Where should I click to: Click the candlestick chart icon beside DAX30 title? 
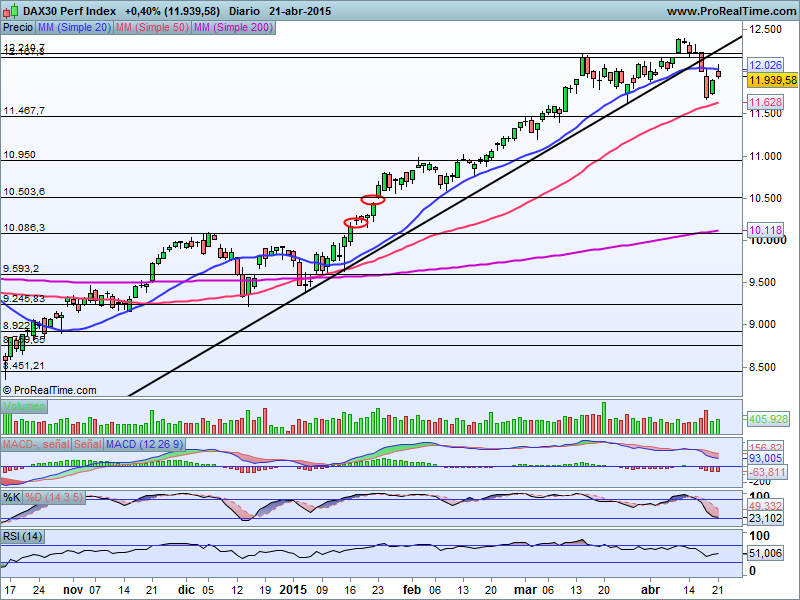point(11,10)
